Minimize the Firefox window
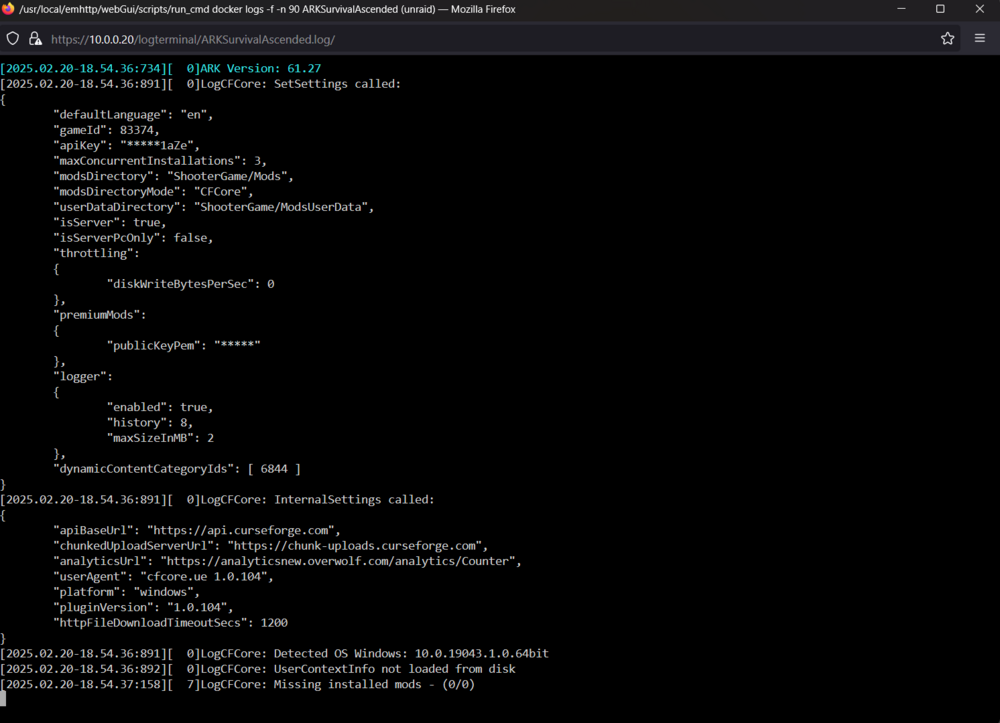The image size is (1000, 723). pyautogui.click(x=901, y=9)
